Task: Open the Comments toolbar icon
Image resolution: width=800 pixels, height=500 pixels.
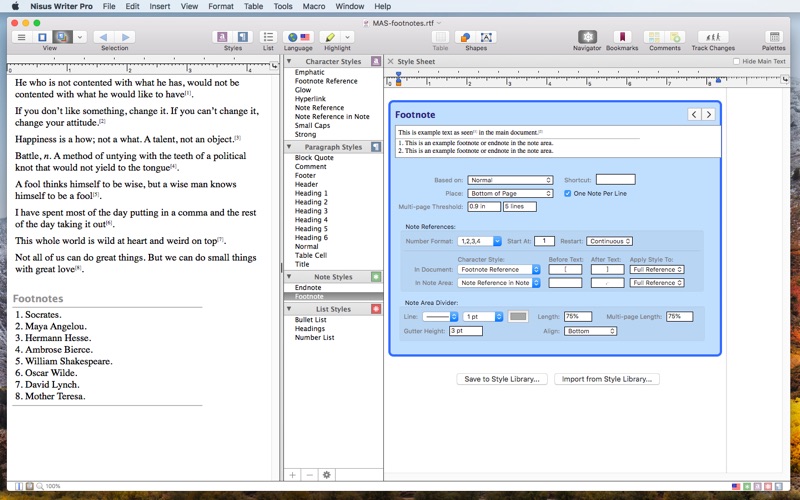Action: 664,38
